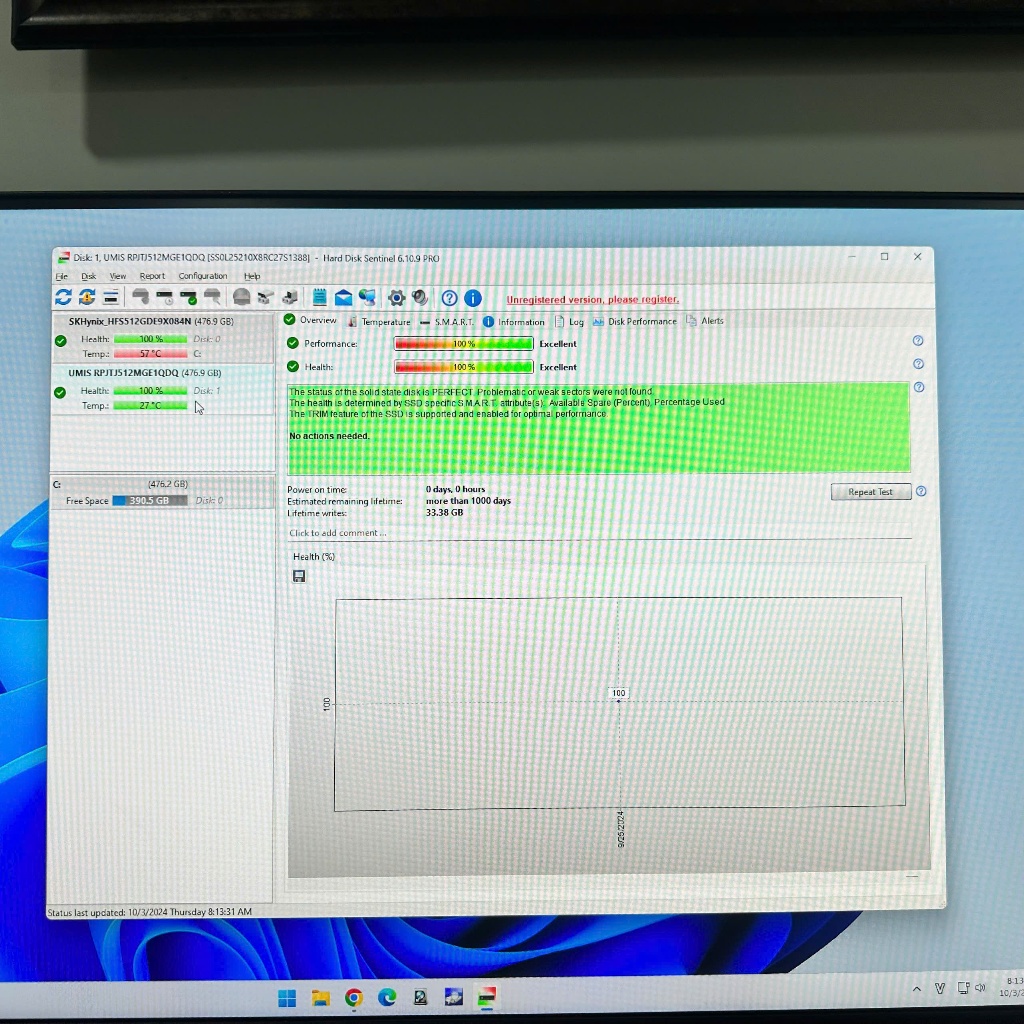Image resolution: width=1024 pixels, height=1024 pixels.
Task: Click the Unregistered version, please register link
Action: pyautogui.click(x=592, y=300)
